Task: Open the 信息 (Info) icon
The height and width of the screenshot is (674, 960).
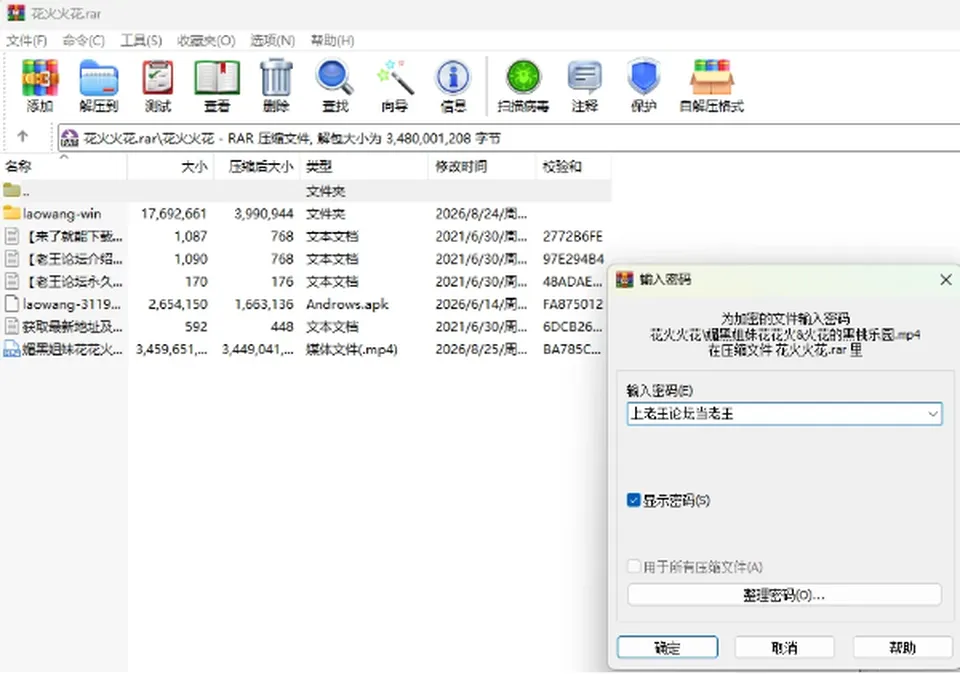Action: click(453, 85)
